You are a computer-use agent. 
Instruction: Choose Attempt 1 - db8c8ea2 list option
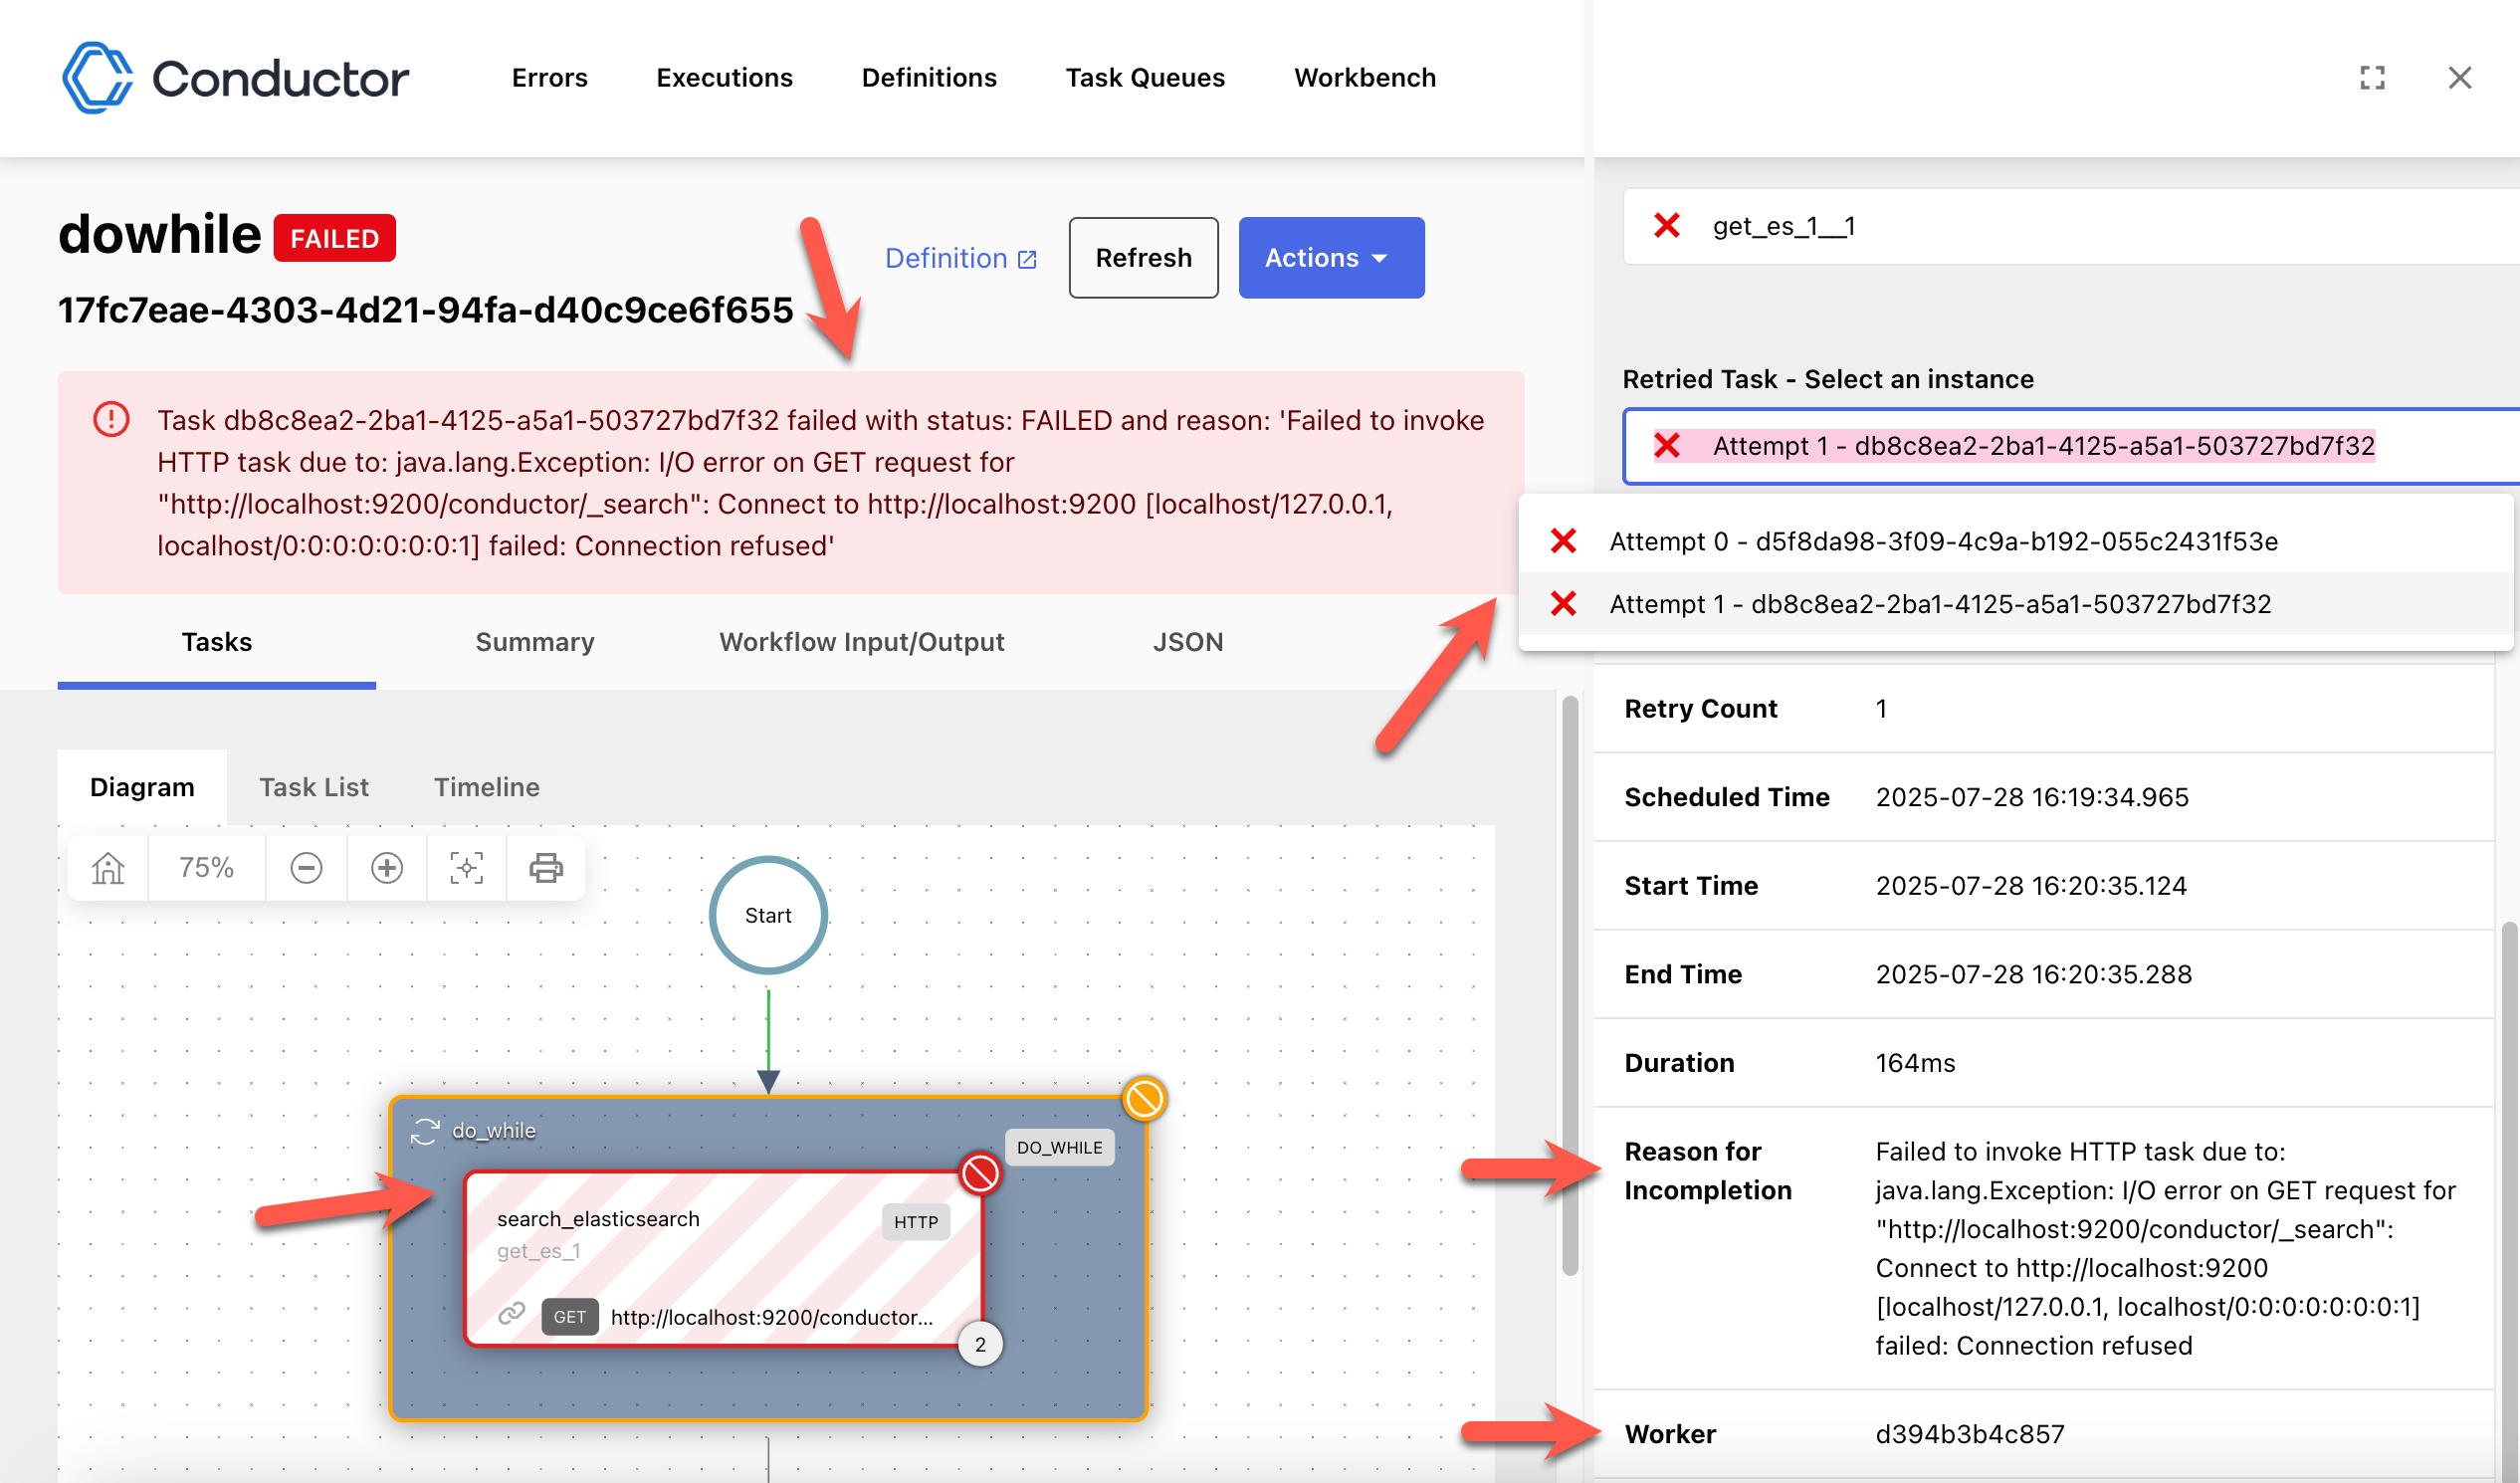(2016, 604)
